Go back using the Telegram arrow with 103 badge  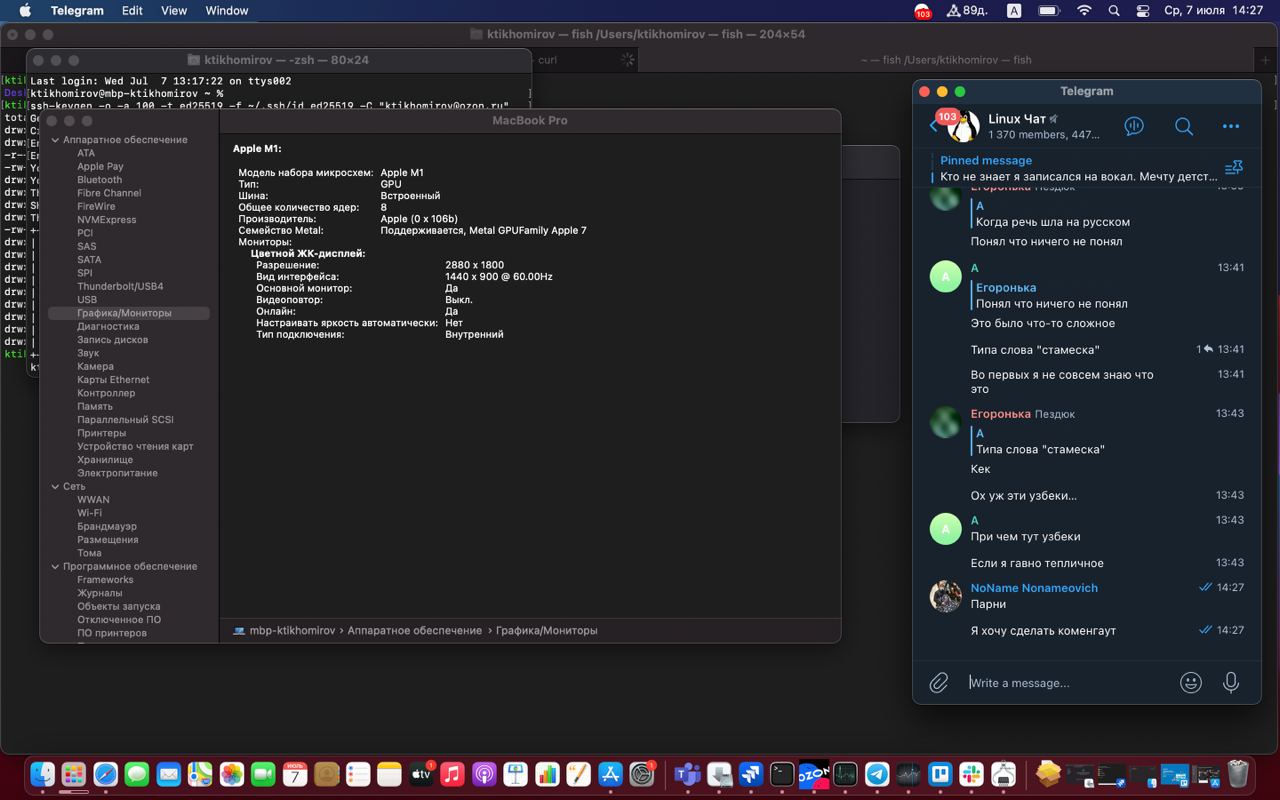point(934,126)
